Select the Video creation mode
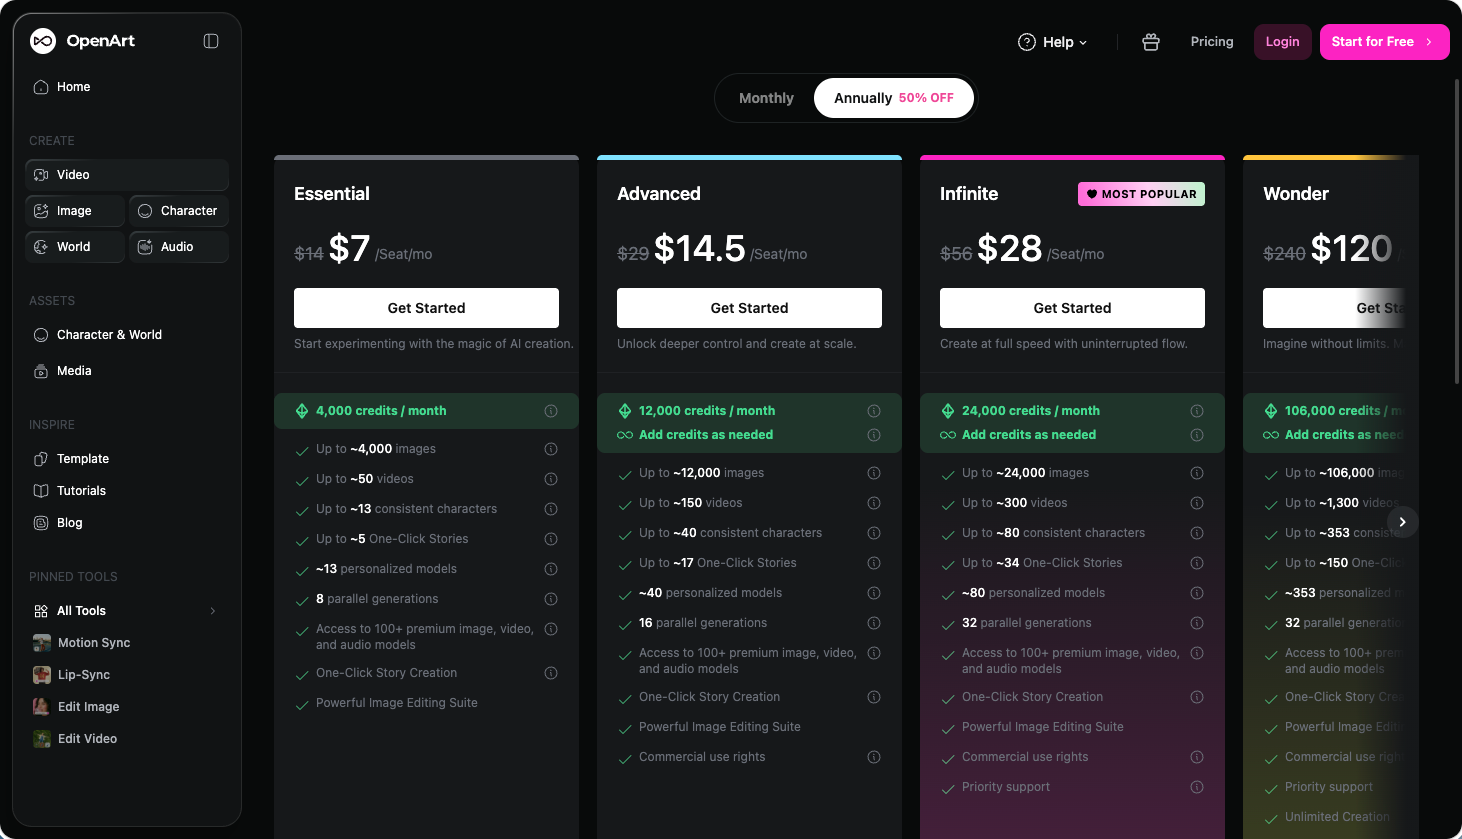Viewport: 1462px width, 839px height. [127, 175]
